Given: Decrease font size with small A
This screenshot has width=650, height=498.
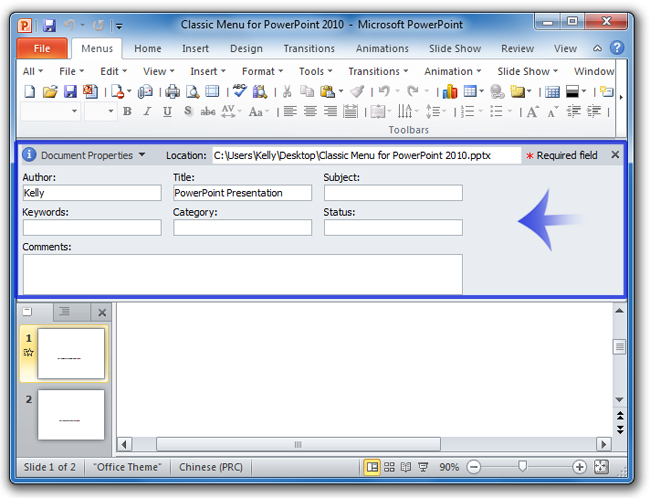Looking at the screenshot, I should (x=553, y=112).
